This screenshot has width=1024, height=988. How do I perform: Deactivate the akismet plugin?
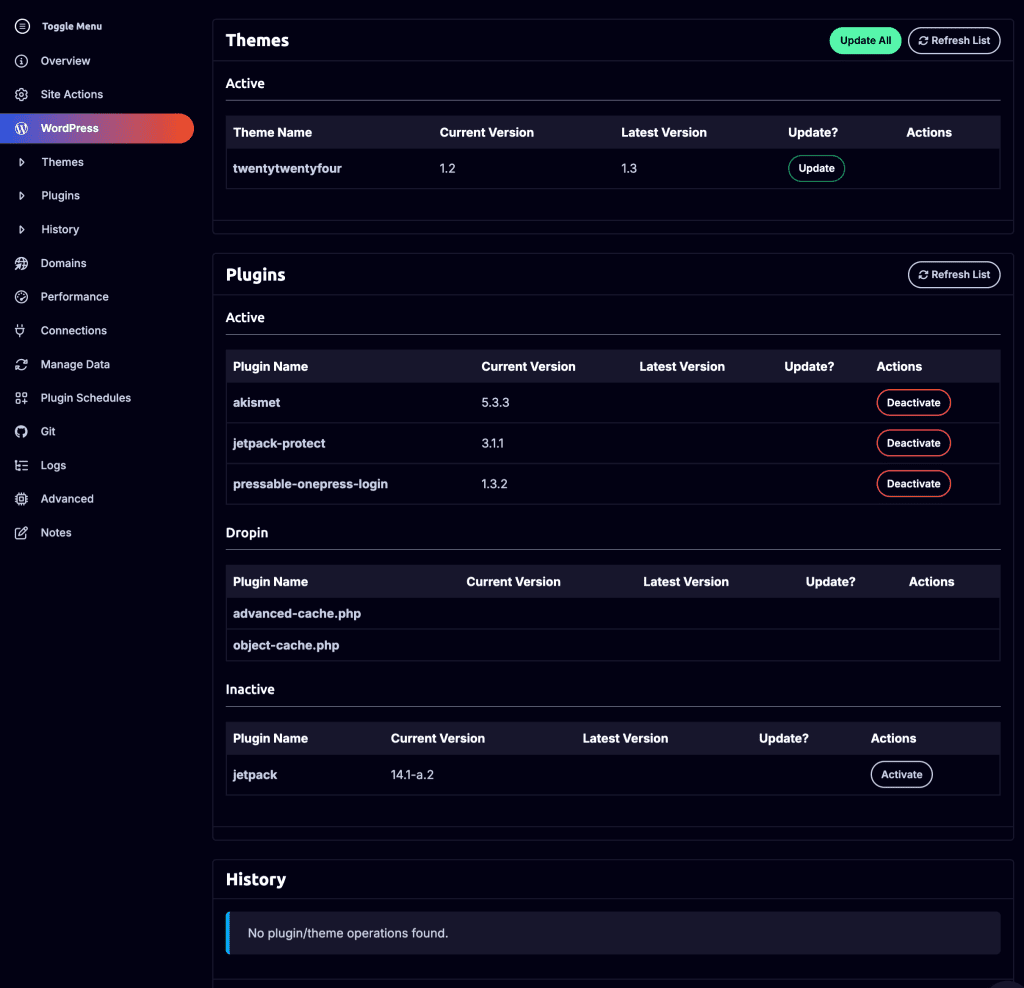pyautogui.click(x=914, y=403)
